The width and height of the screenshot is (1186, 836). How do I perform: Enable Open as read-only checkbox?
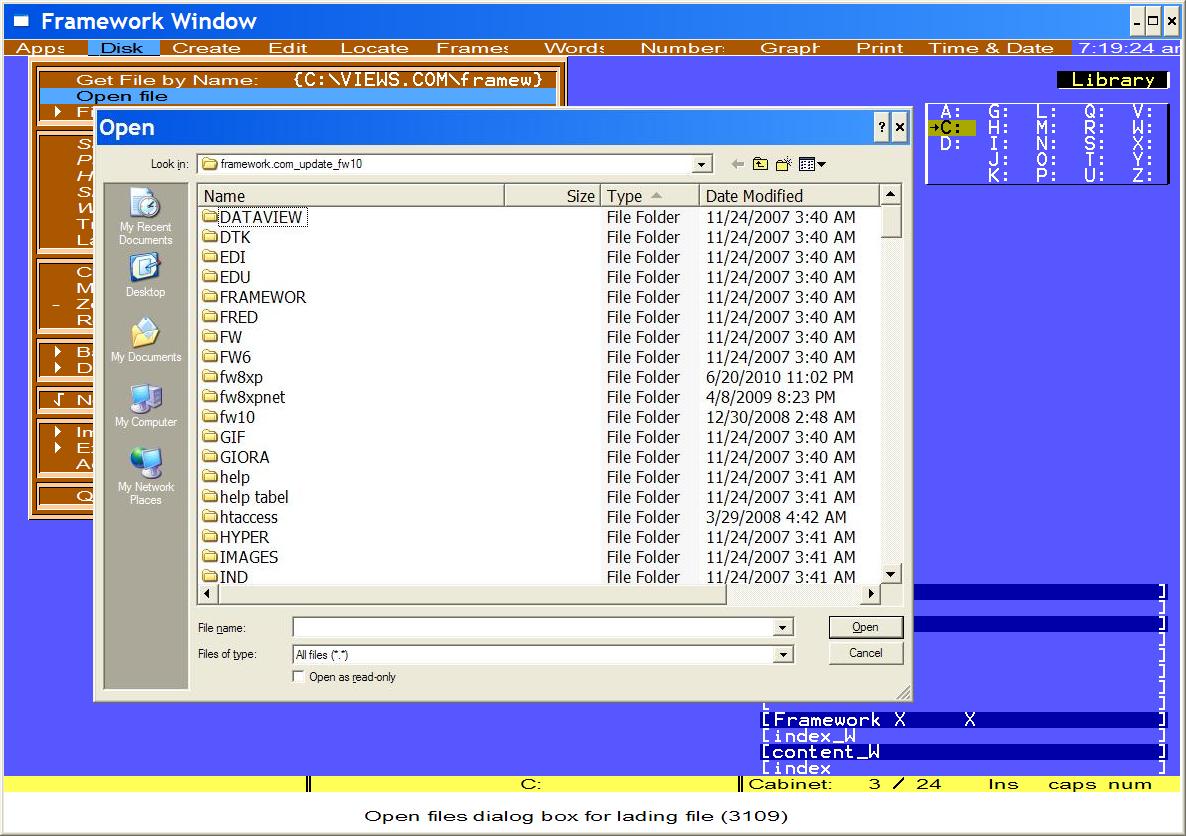tap(299, 676)
